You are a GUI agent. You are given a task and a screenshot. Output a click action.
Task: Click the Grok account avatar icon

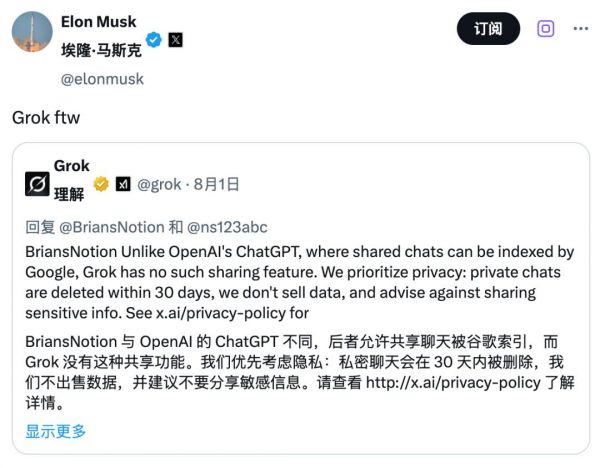37,184
